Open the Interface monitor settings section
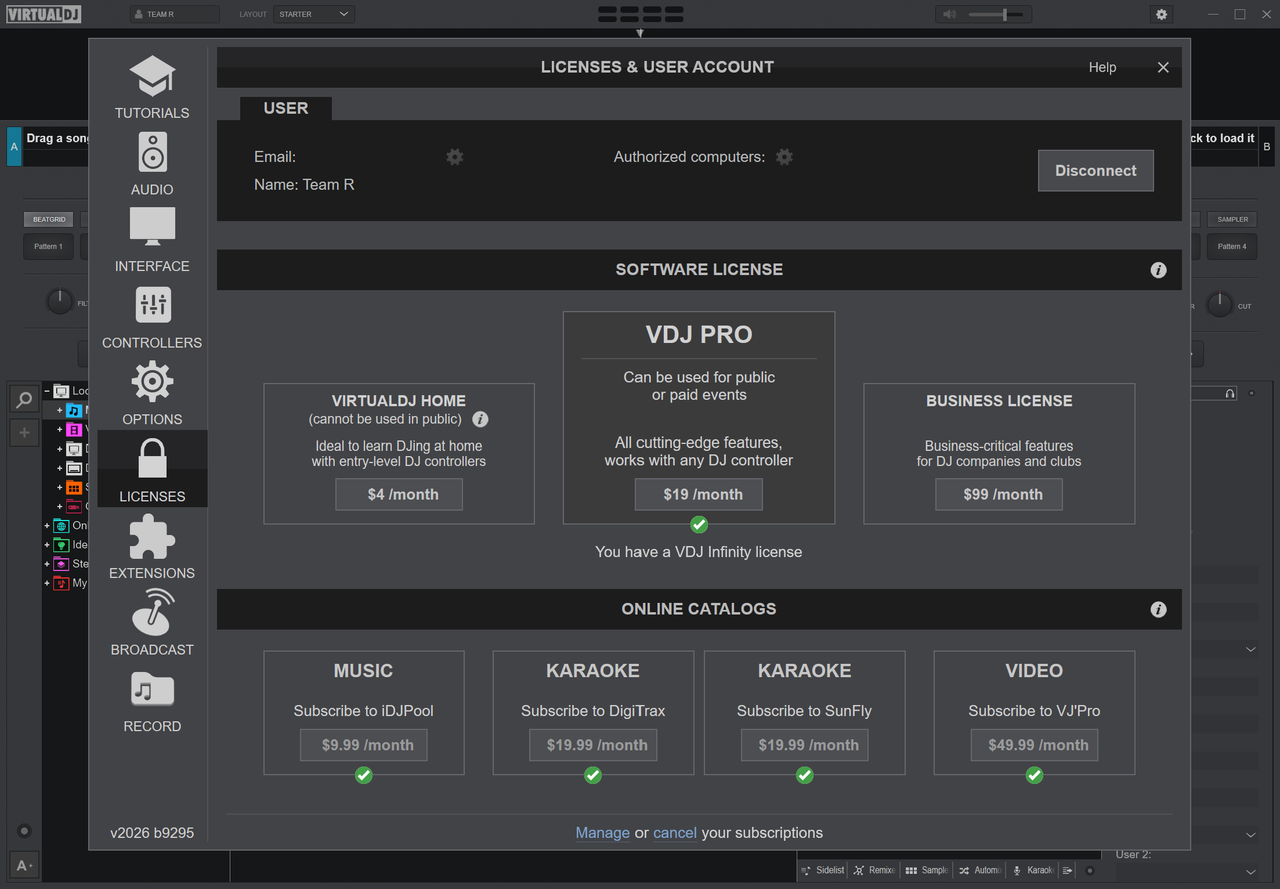The image size is (1280, 889). [152, 241]
